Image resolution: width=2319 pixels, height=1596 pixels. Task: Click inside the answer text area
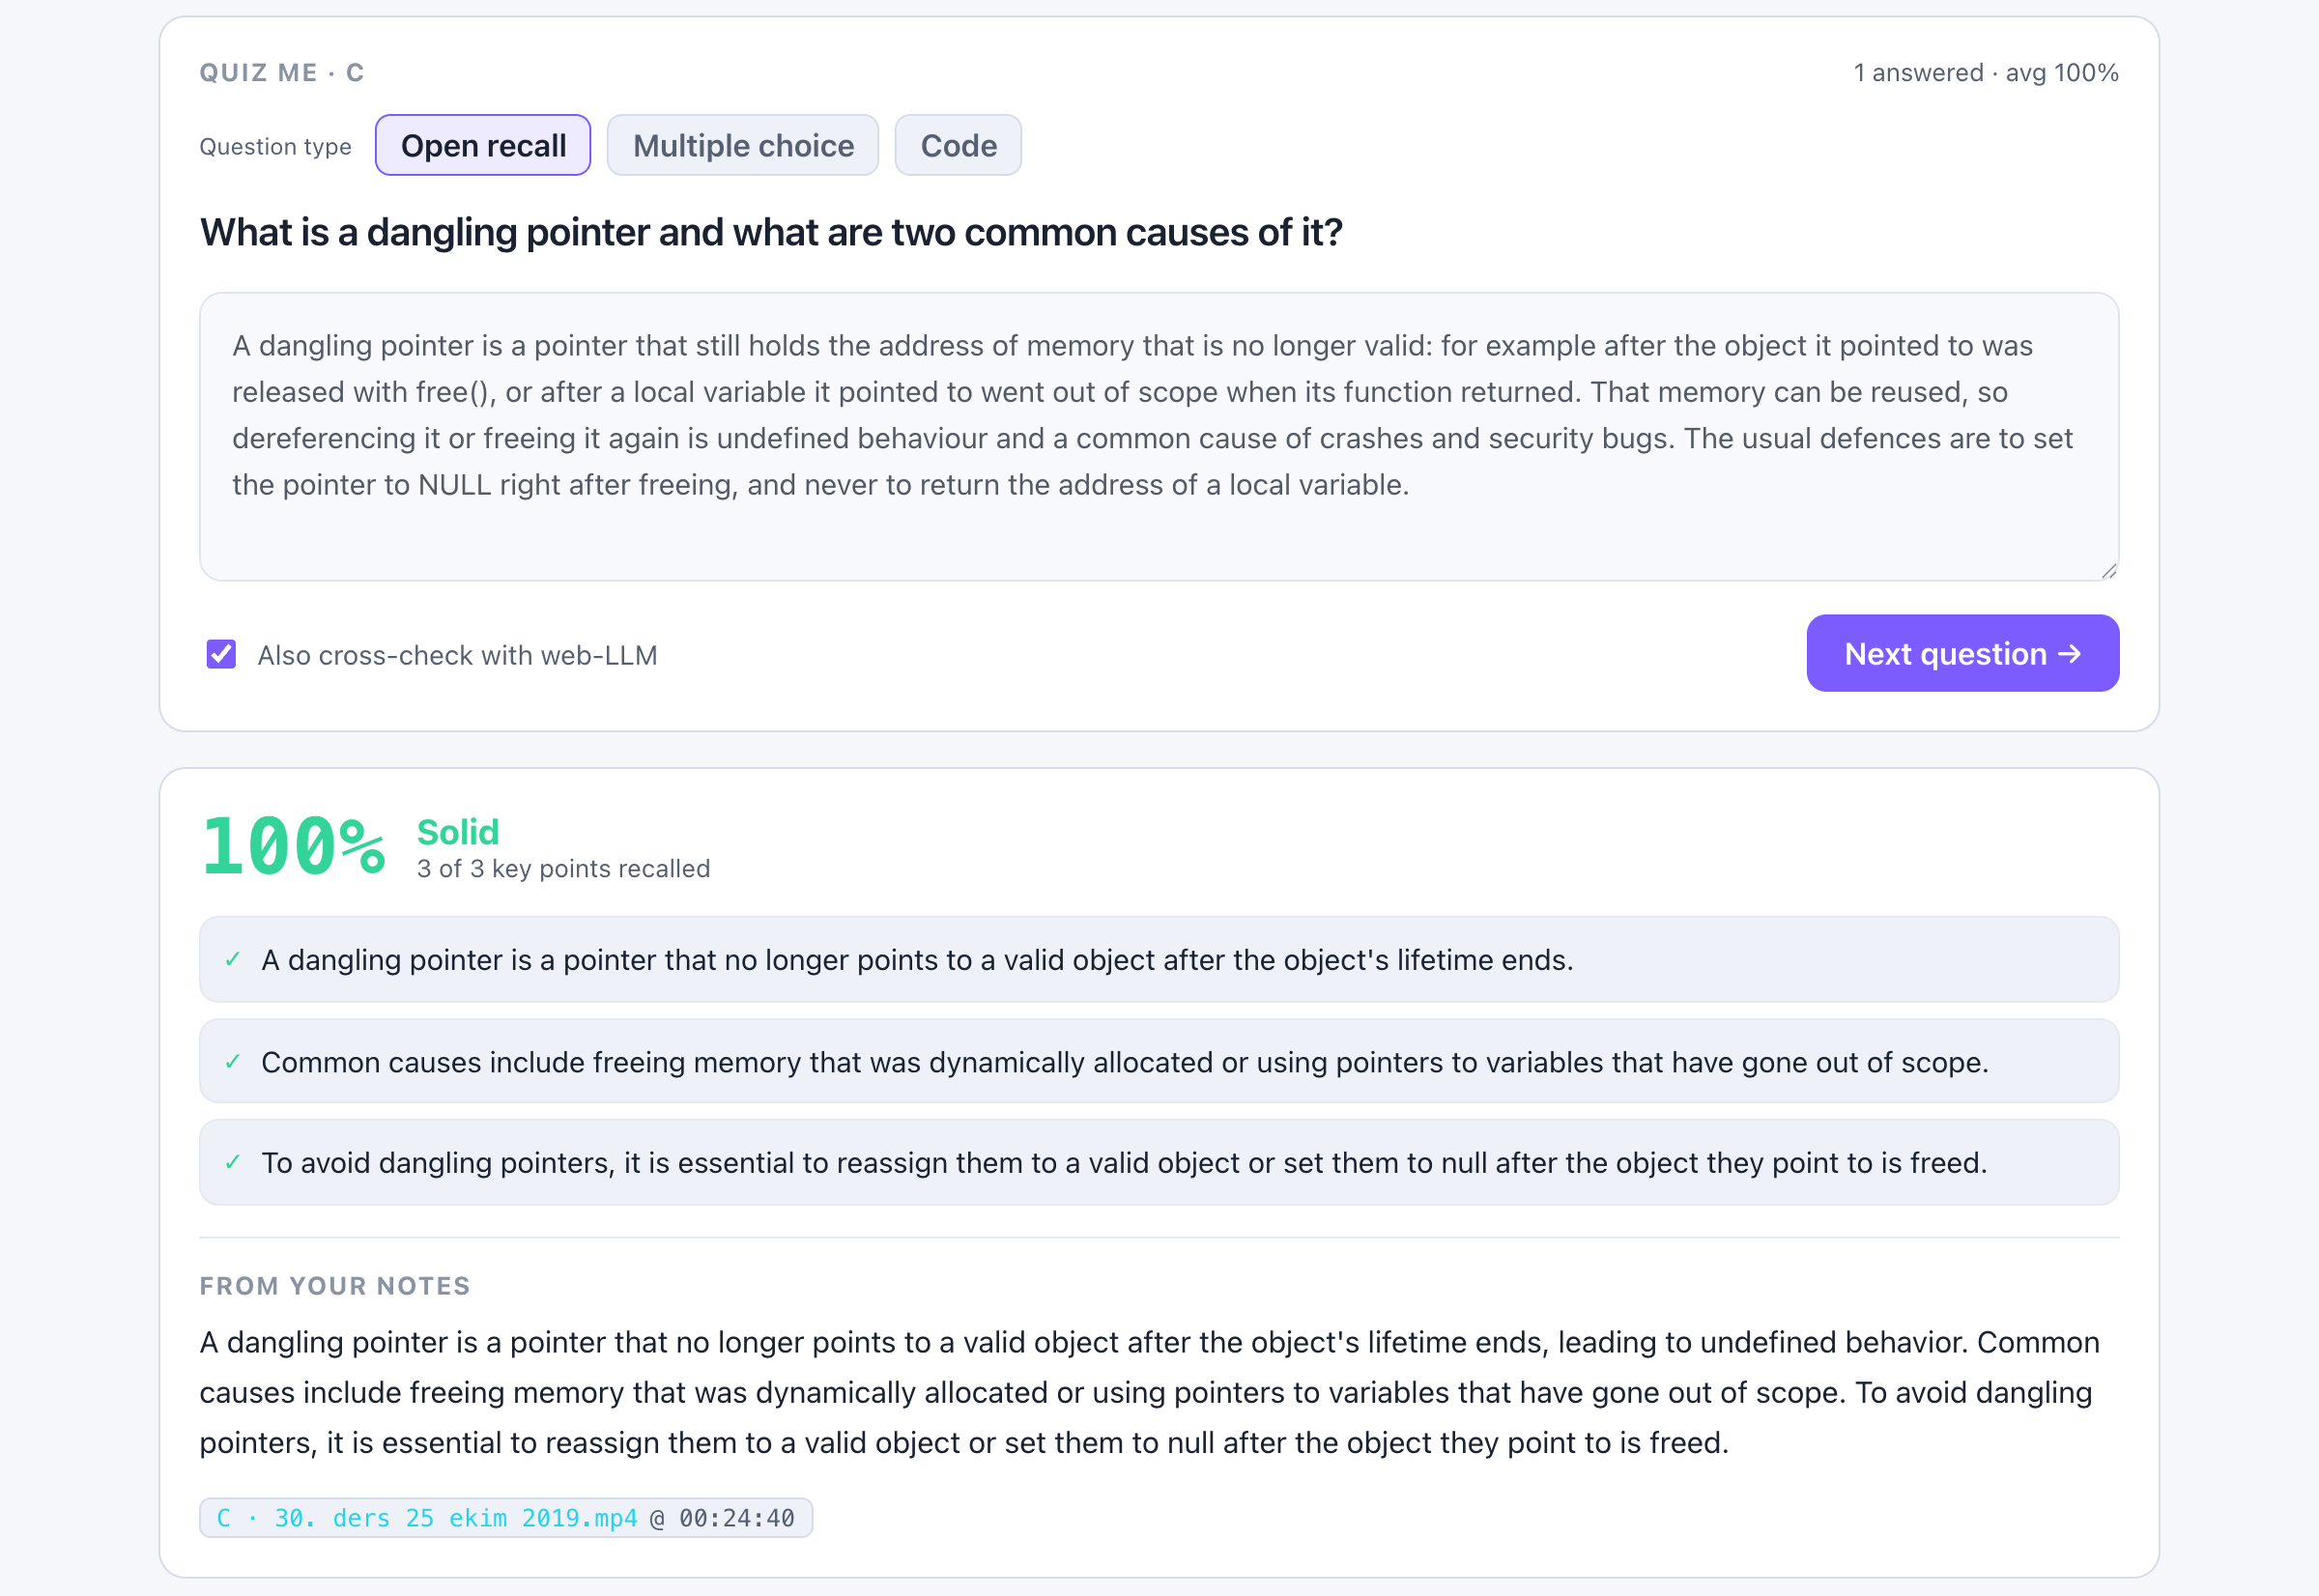1159,437
